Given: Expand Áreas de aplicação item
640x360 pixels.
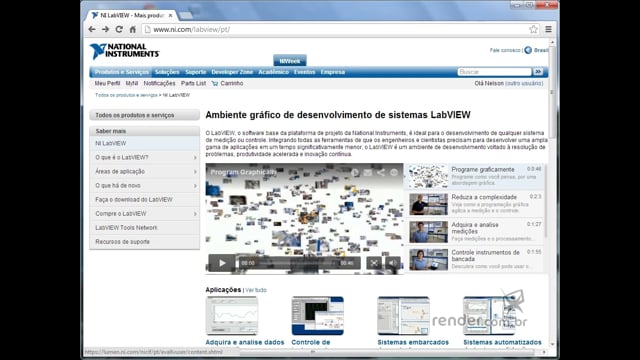Looking at the screenshot, I should click(144, 171).
